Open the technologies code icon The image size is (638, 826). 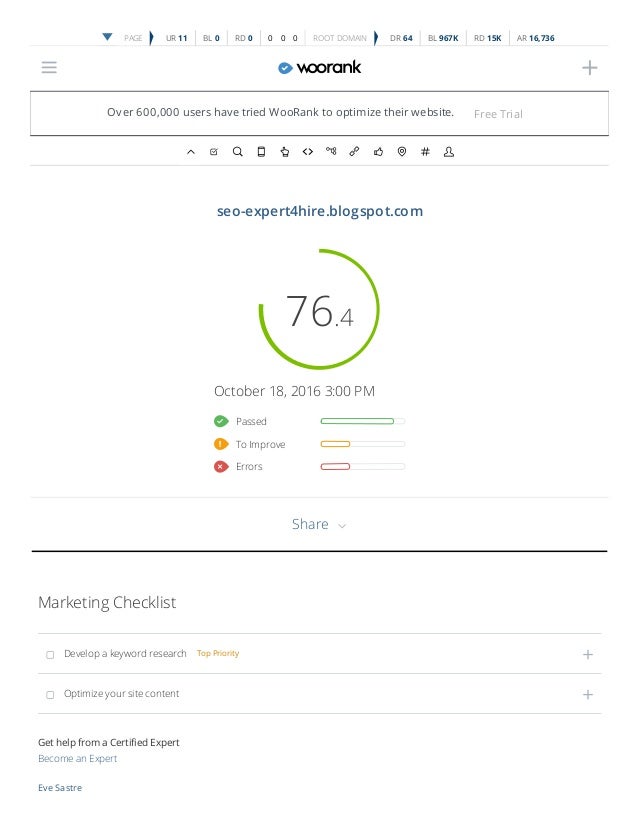click(308, 152)
